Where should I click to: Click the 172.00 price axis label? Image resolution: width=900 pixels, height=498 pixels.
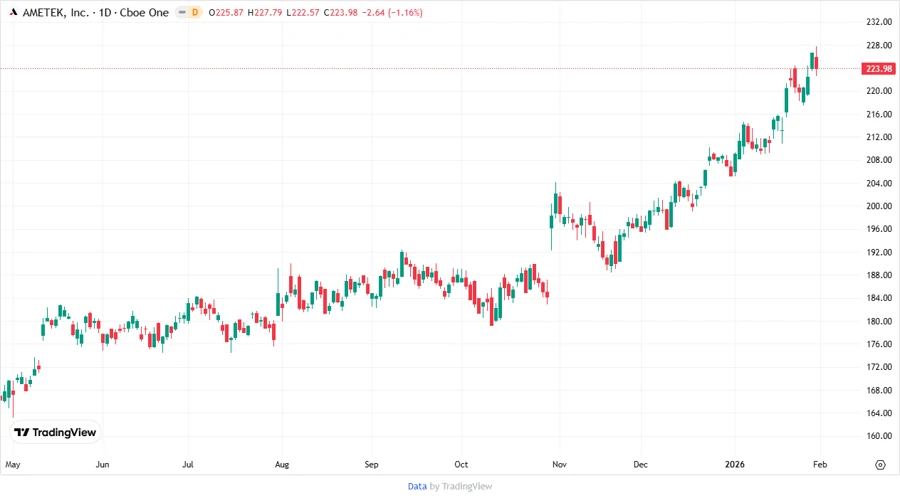(x=879, y=367)
